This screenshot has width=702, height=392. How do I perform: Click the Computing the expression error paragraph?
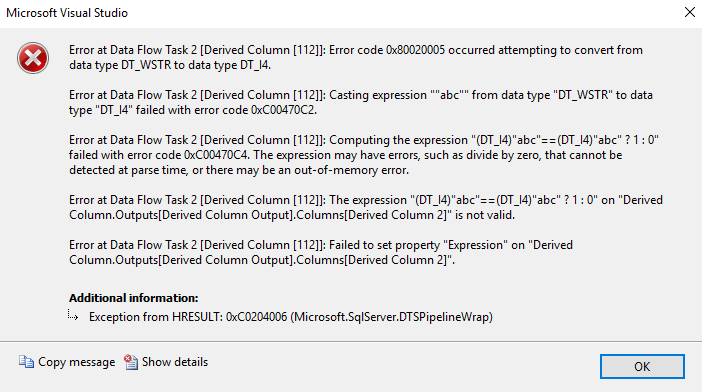point(364,155)
